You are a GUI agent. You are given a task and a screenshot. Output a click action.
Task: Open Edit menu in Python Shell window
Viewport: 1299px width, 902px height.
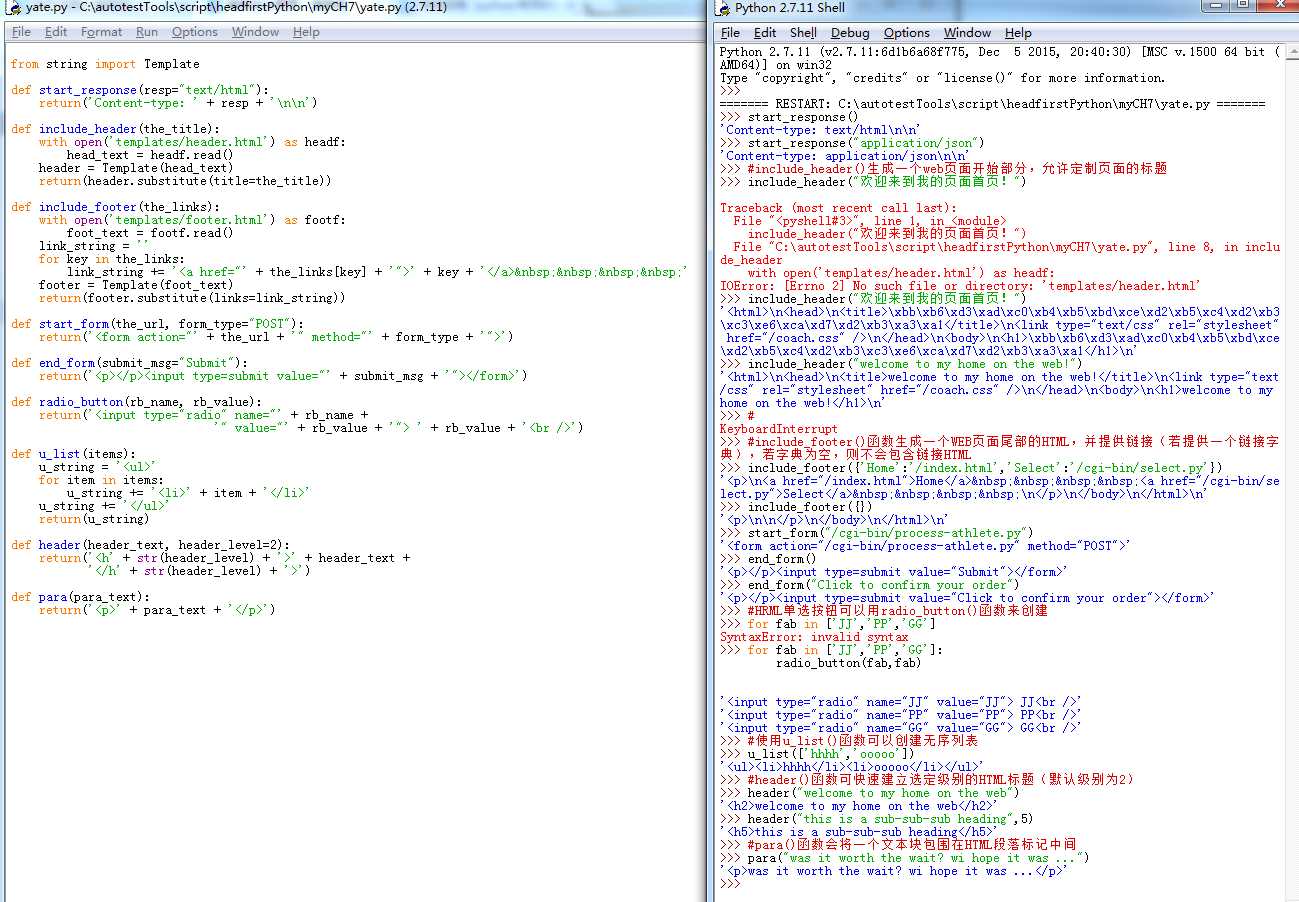pos(765,33)
